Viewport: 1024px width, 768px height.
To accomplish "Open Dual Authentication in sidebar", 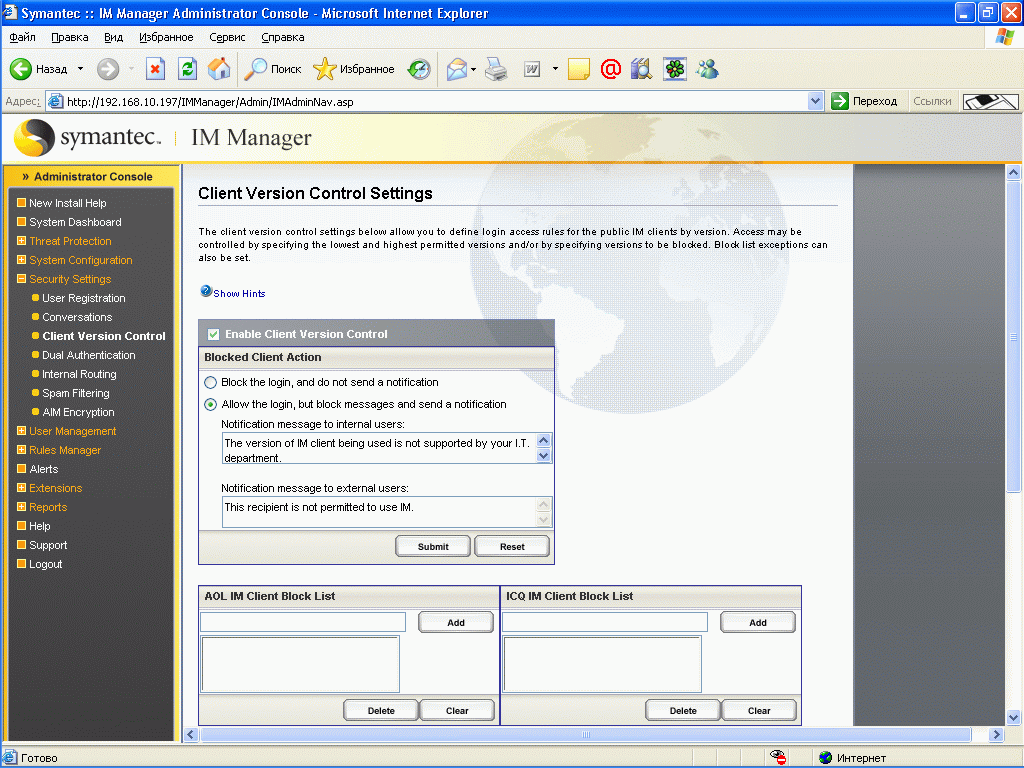I will tap(89, 355).
